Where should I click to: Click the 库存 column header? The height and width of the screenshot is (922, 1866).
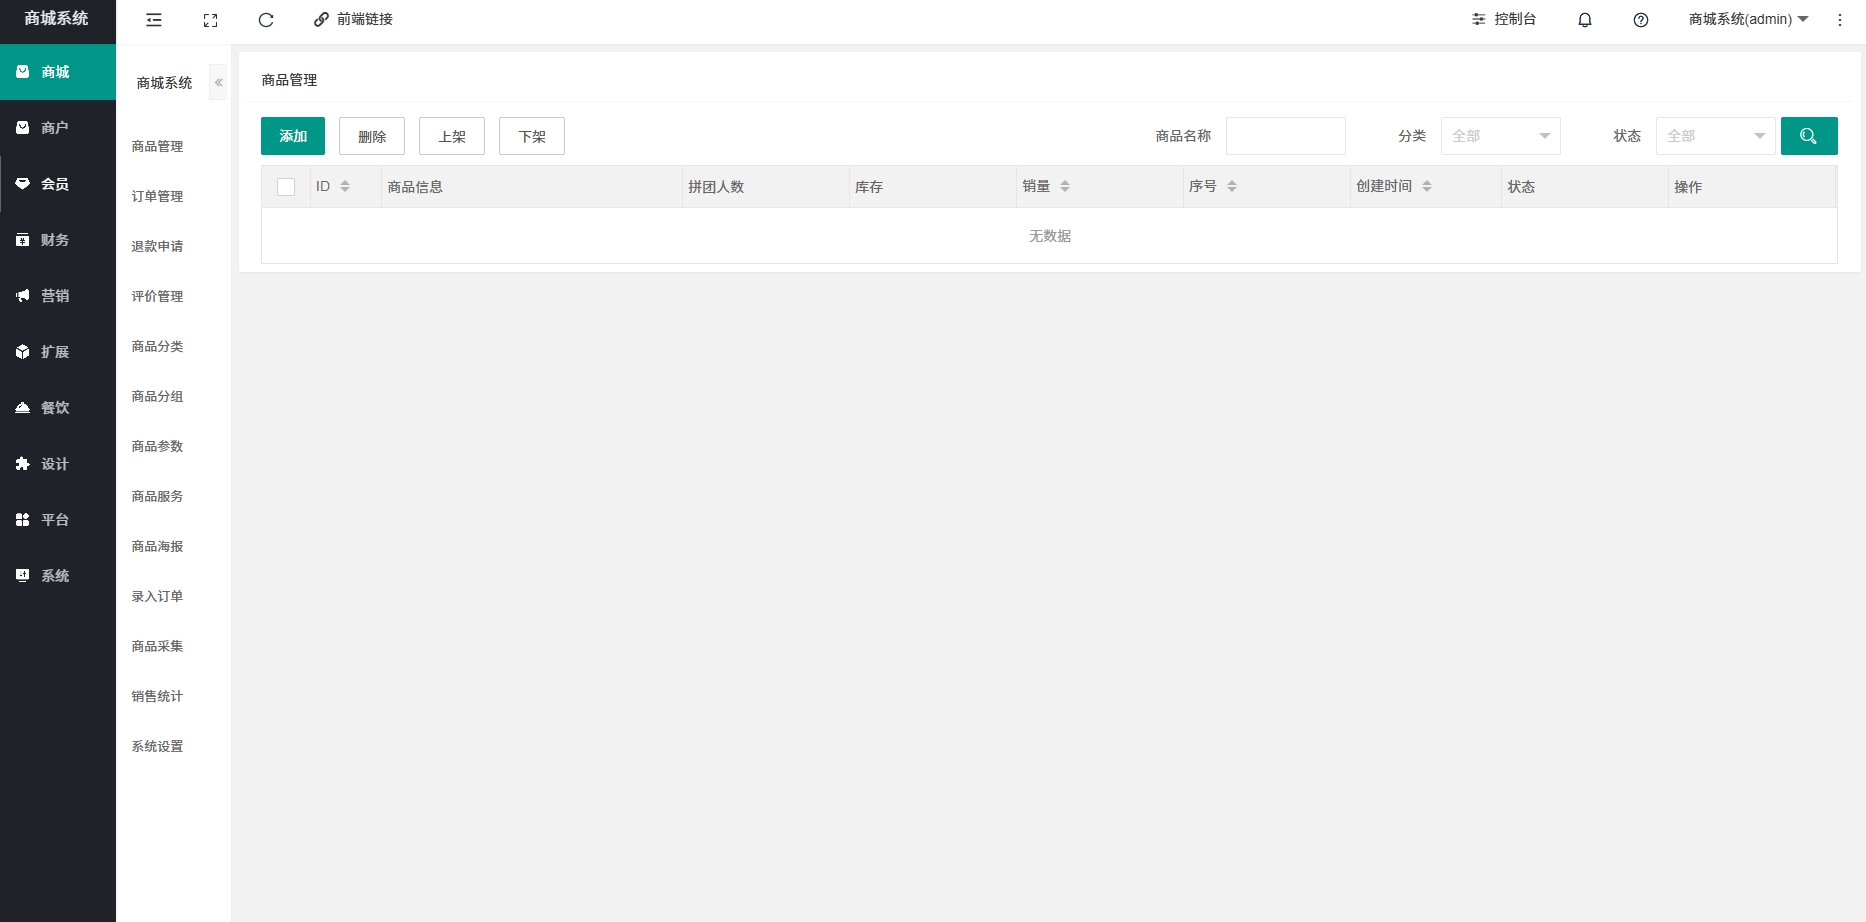933,187
